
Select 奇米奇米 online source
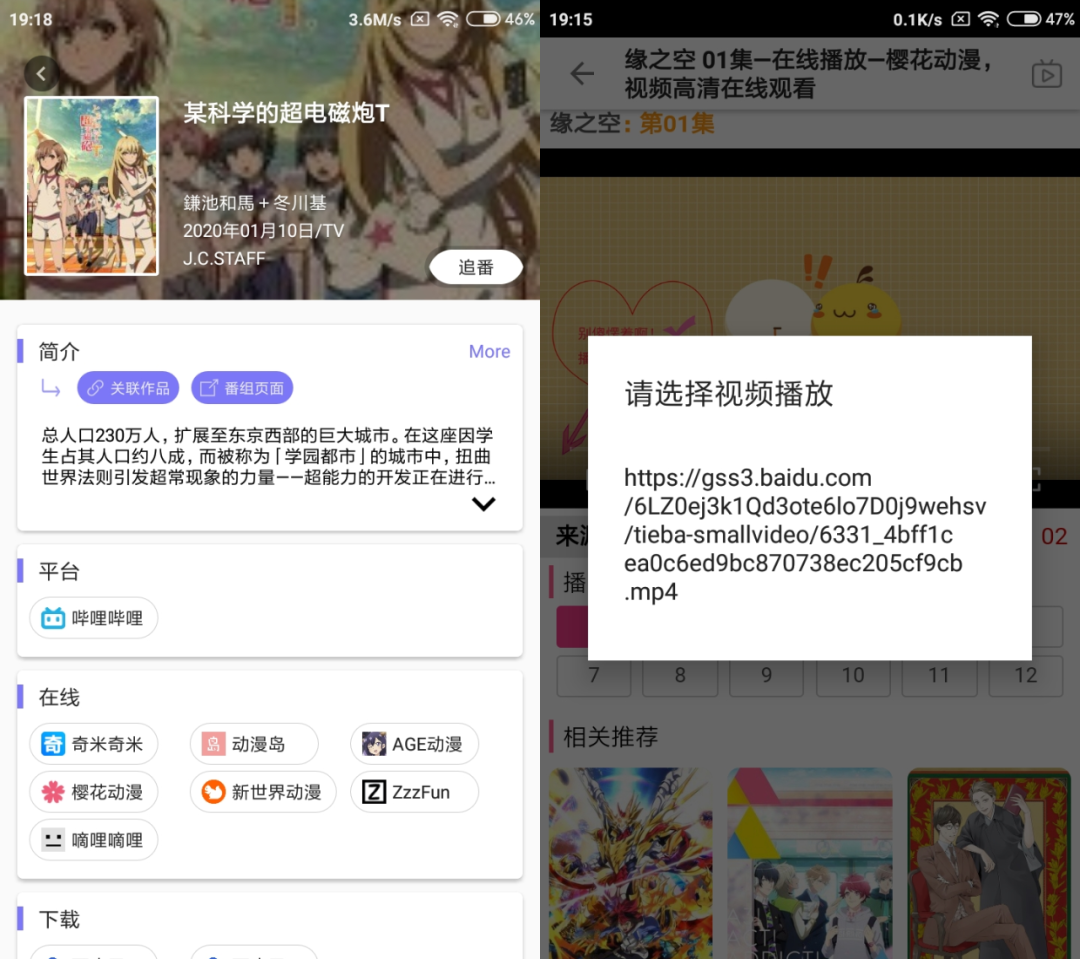point(94,744)
